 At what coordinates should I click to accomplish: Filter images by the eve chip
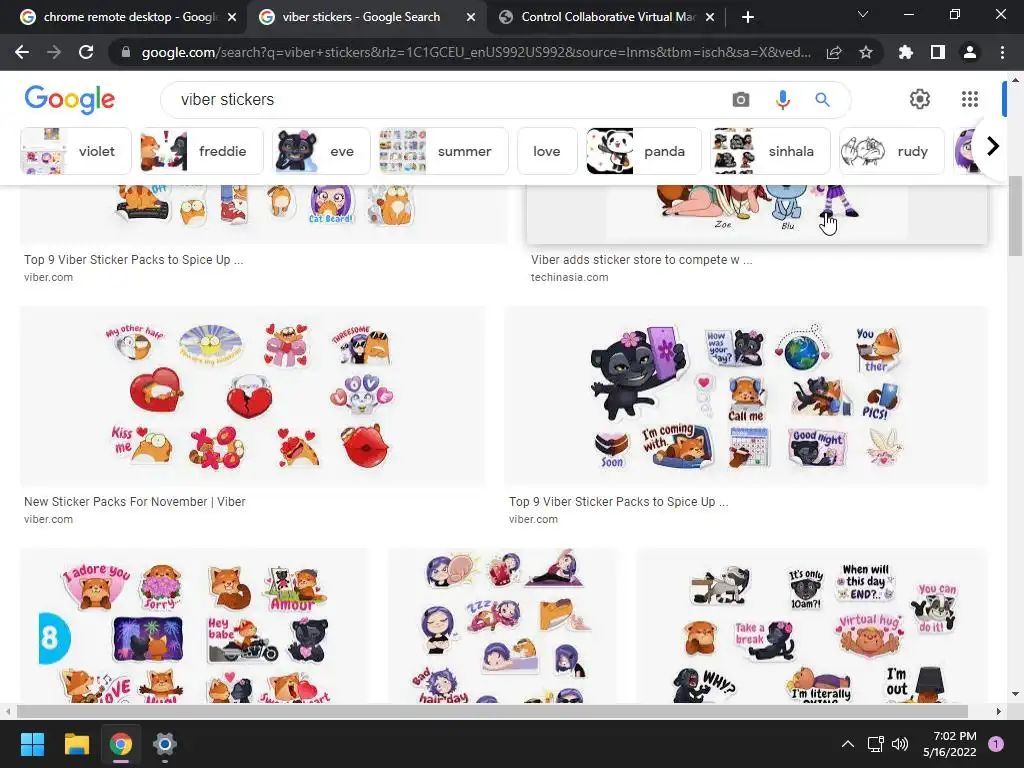coord(321,151)
